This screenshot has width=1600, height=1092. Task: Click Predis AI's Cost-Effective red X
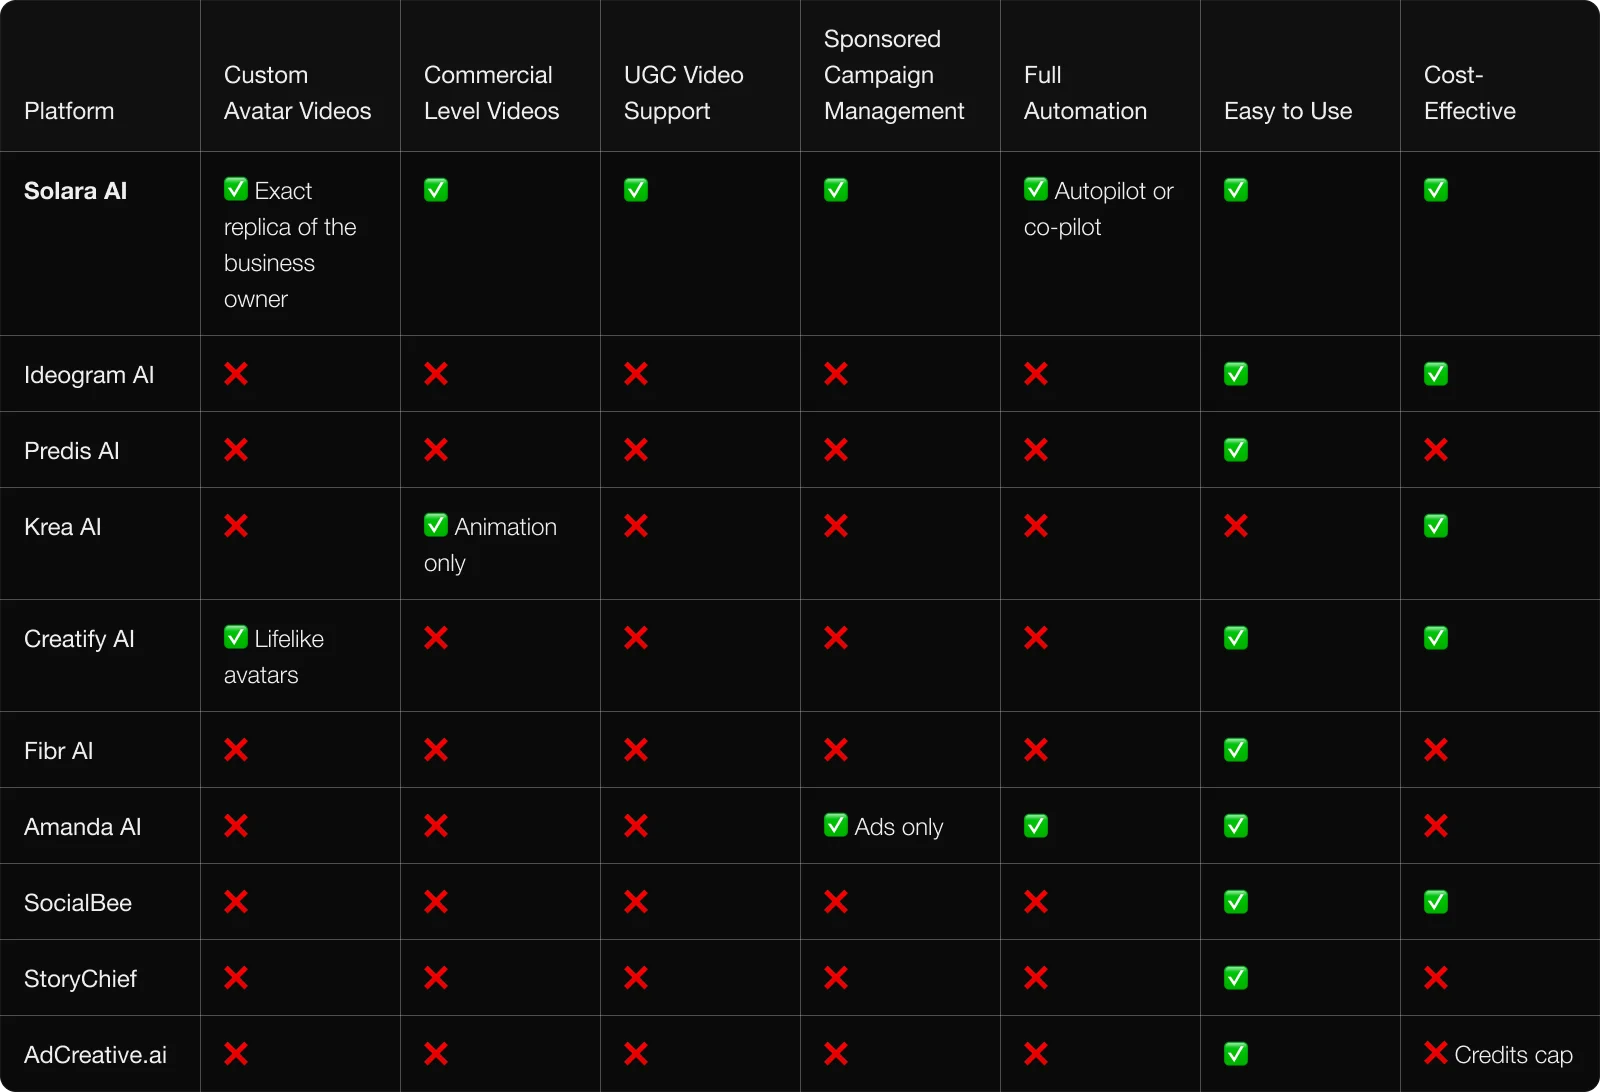(x=1436, y=450)
